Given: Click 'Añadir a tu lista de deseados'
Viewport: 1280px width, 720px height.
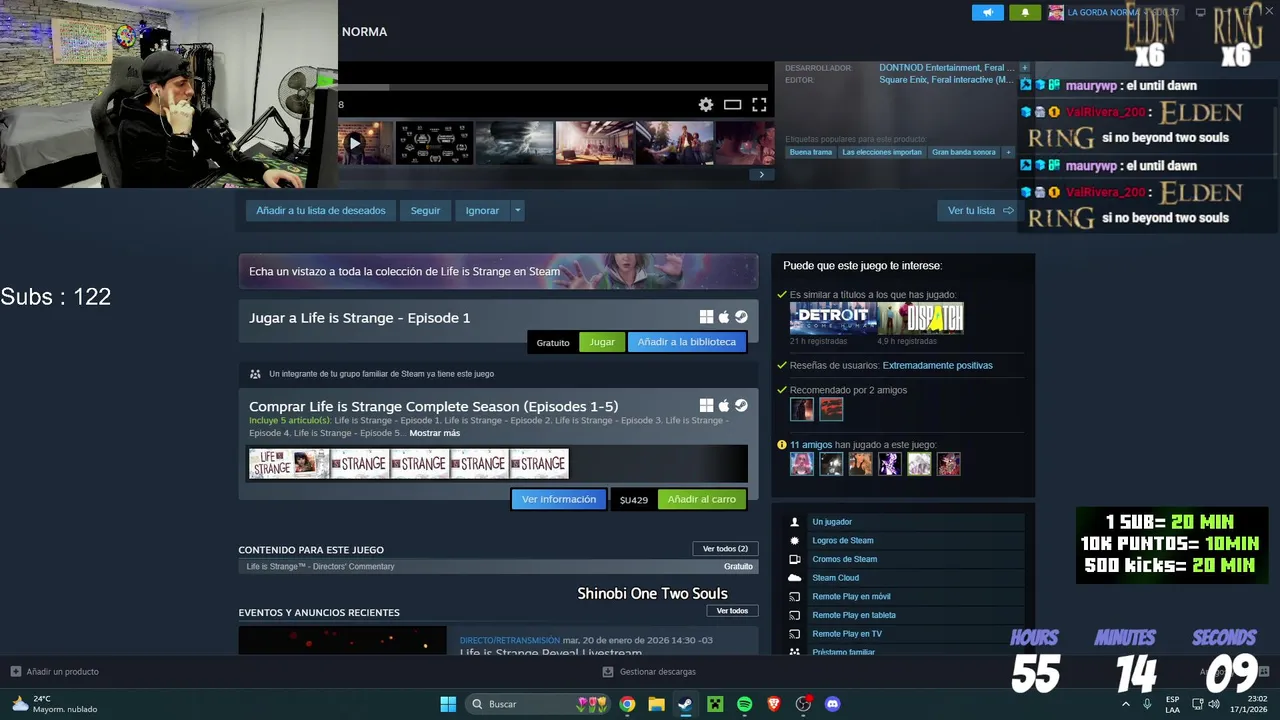Looking at the screenshot, I should pyautogui.click(x=321, y=211).
